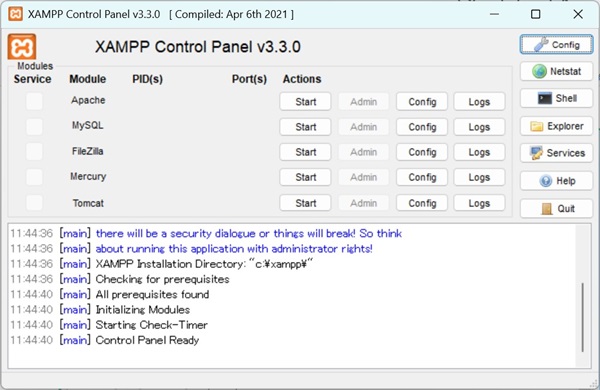Viewport: 600px width, 390px height.
Task: Click the FileZilla Admin button
Action: [x=364, y=152]
